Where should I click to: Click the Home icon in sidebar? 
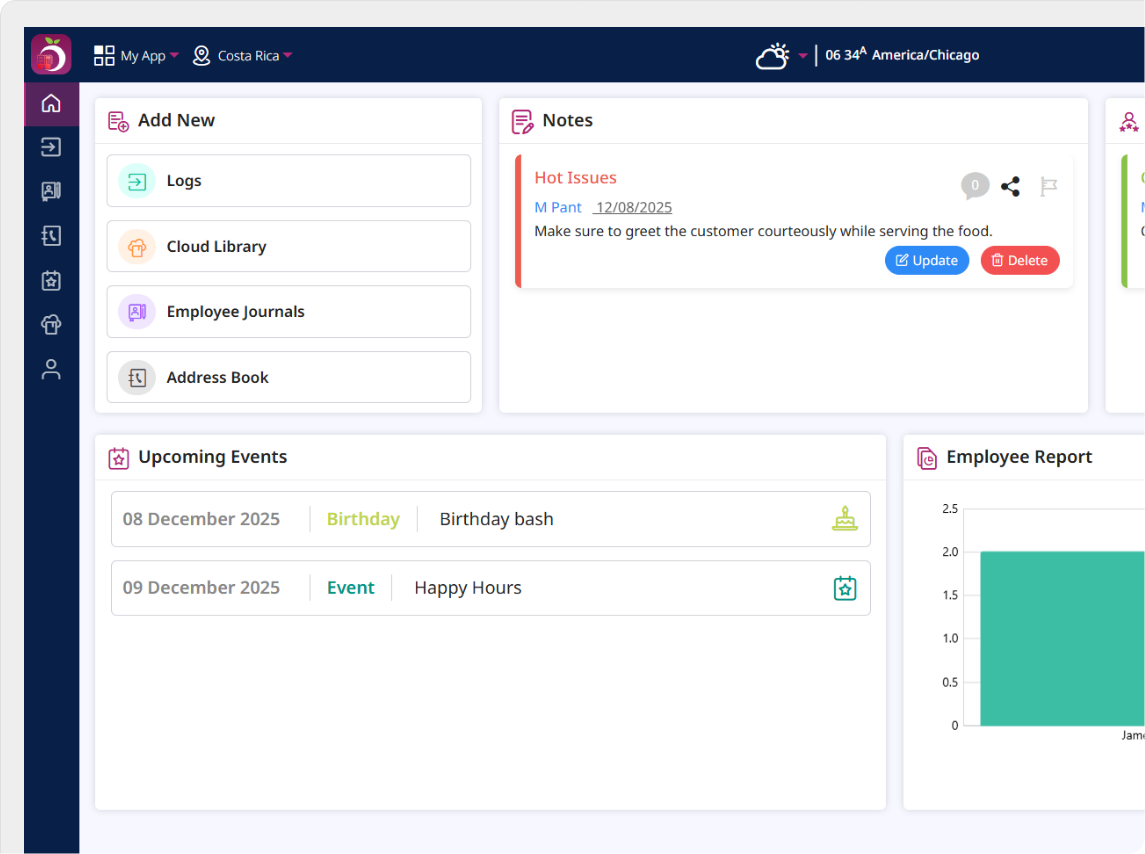[51, 103]
